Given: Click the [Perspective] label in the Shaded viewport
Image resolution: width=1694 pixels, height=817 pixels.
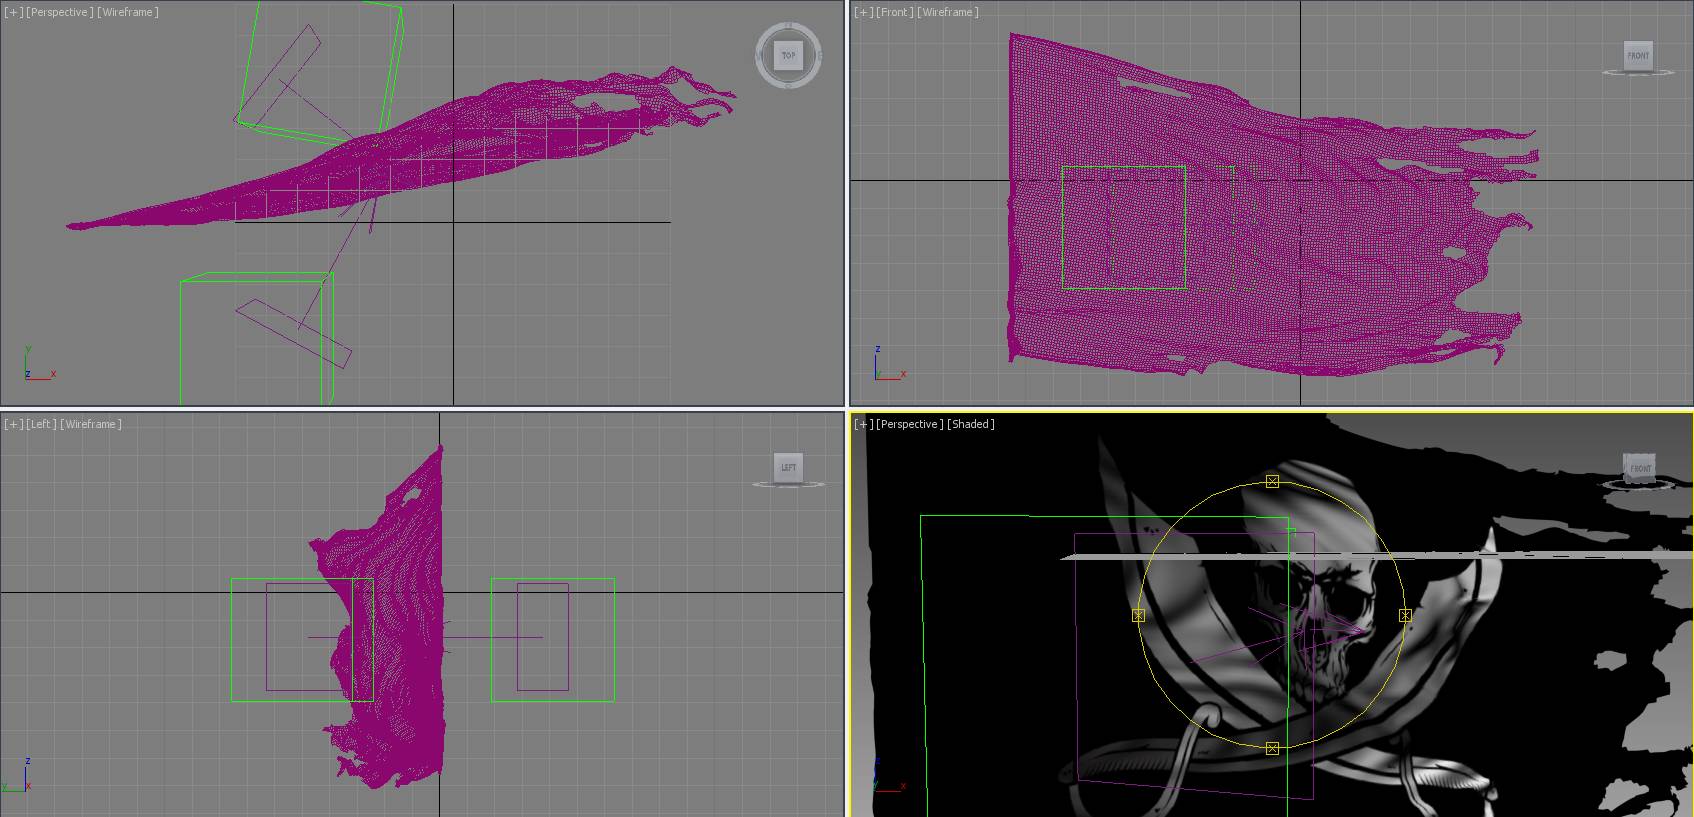Looking at the screenshot, I should point(910,424).
